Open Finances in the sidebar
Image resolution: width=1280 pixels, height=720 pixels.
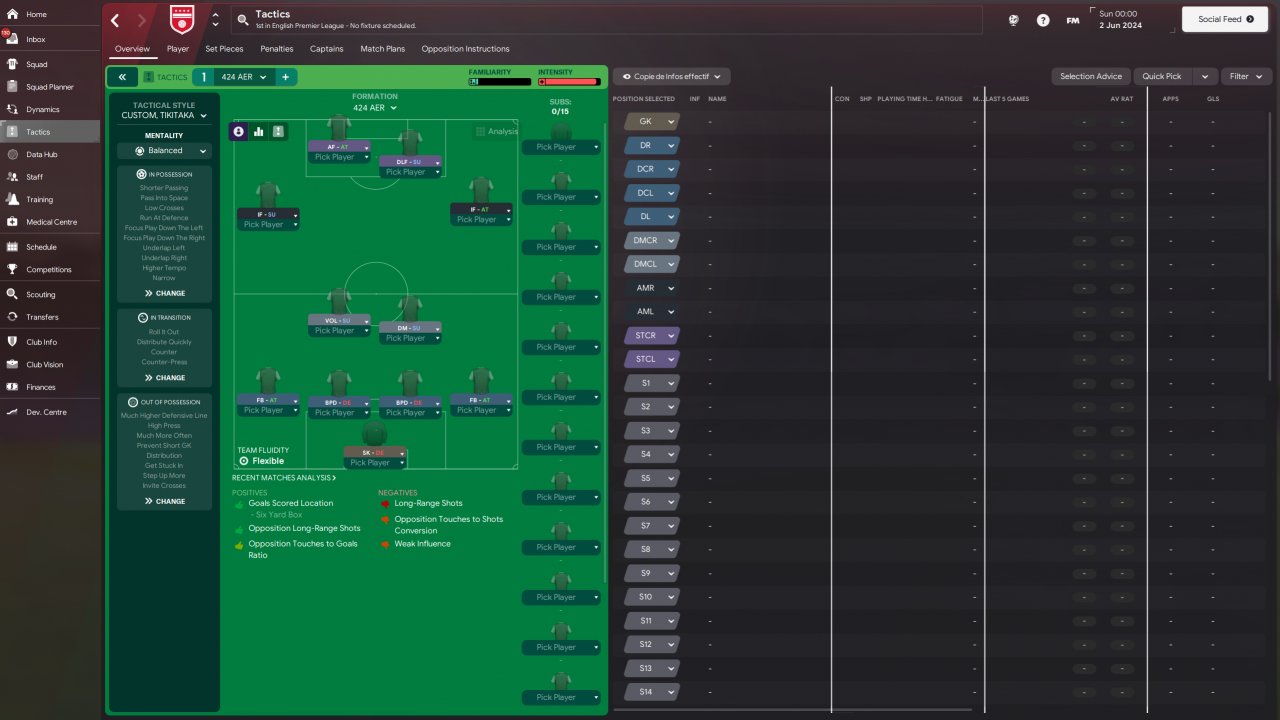tap(50, 387)
